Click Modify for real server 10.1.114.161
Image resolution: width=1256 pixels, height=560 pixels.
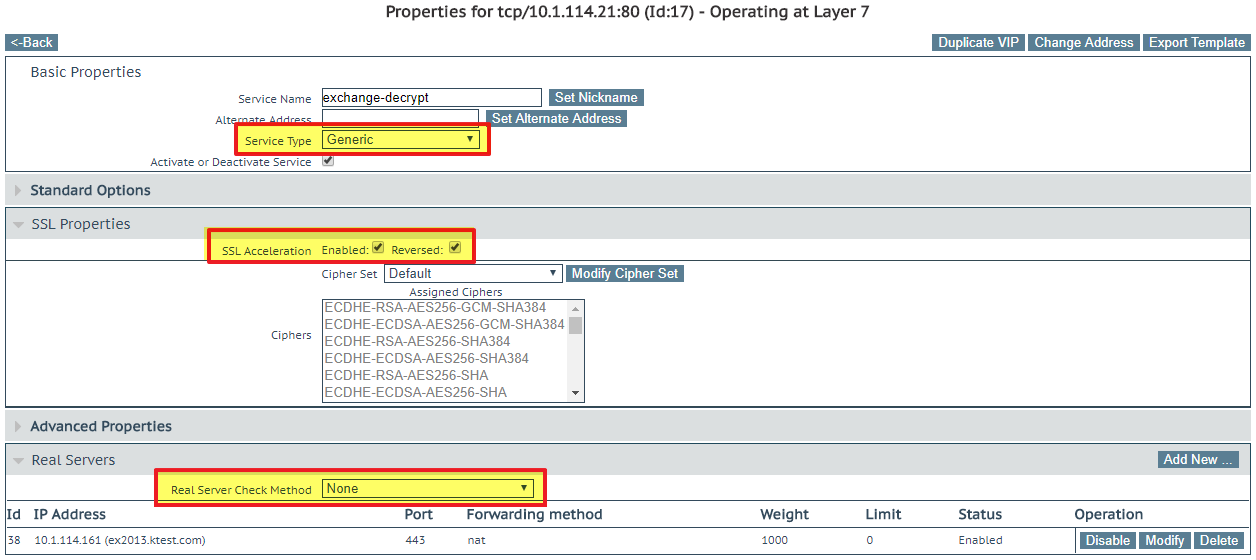tap(1165, 540)
